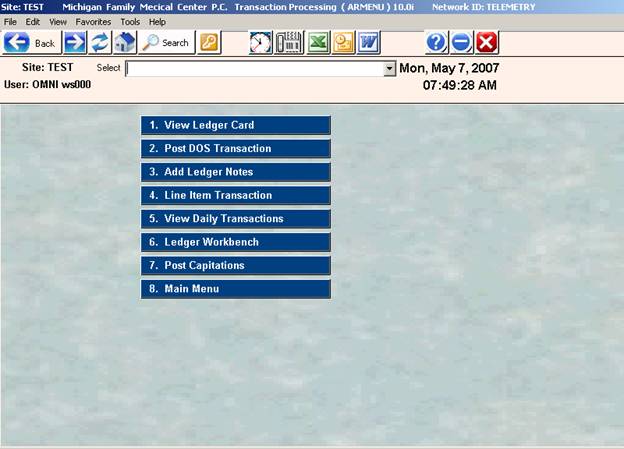
Task: Open the Favorites menu
Action: point(93,21)
